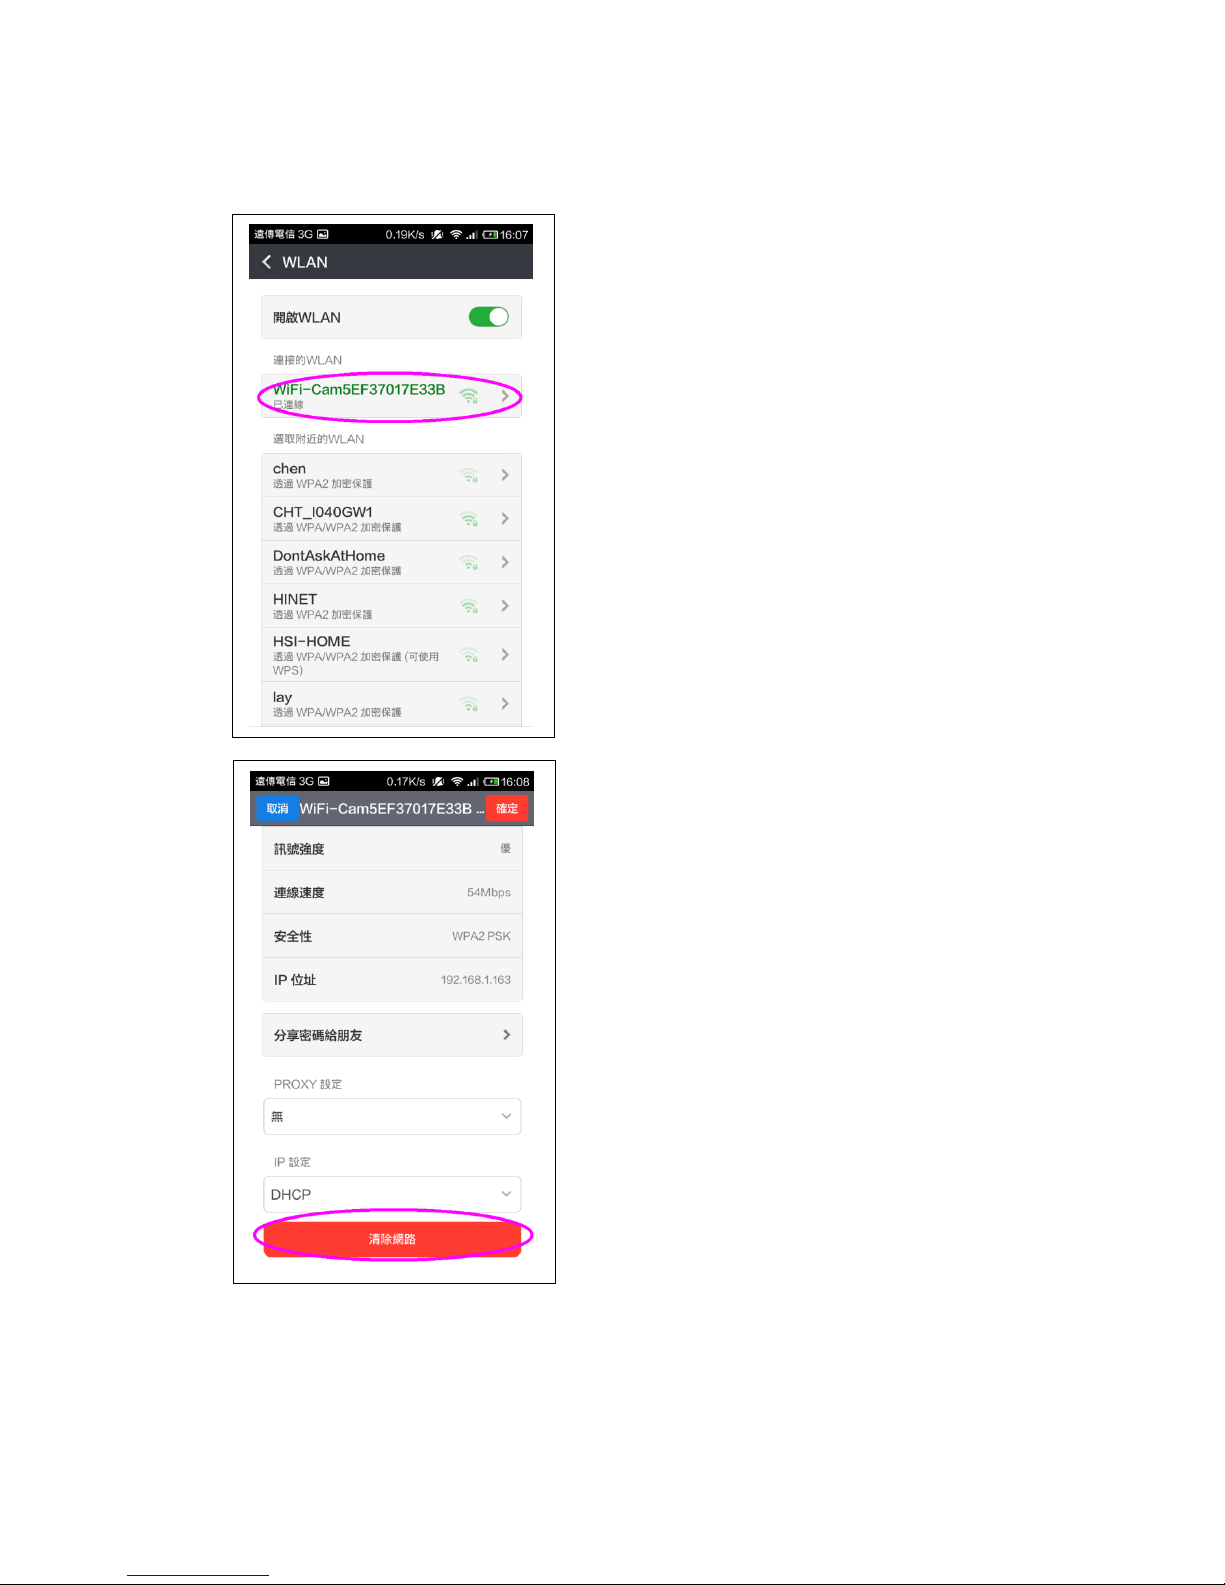Tap the IP 位址 row showing 192.168.1.163
Viewport: 1225px width, 1585px height.
point(392,980)
